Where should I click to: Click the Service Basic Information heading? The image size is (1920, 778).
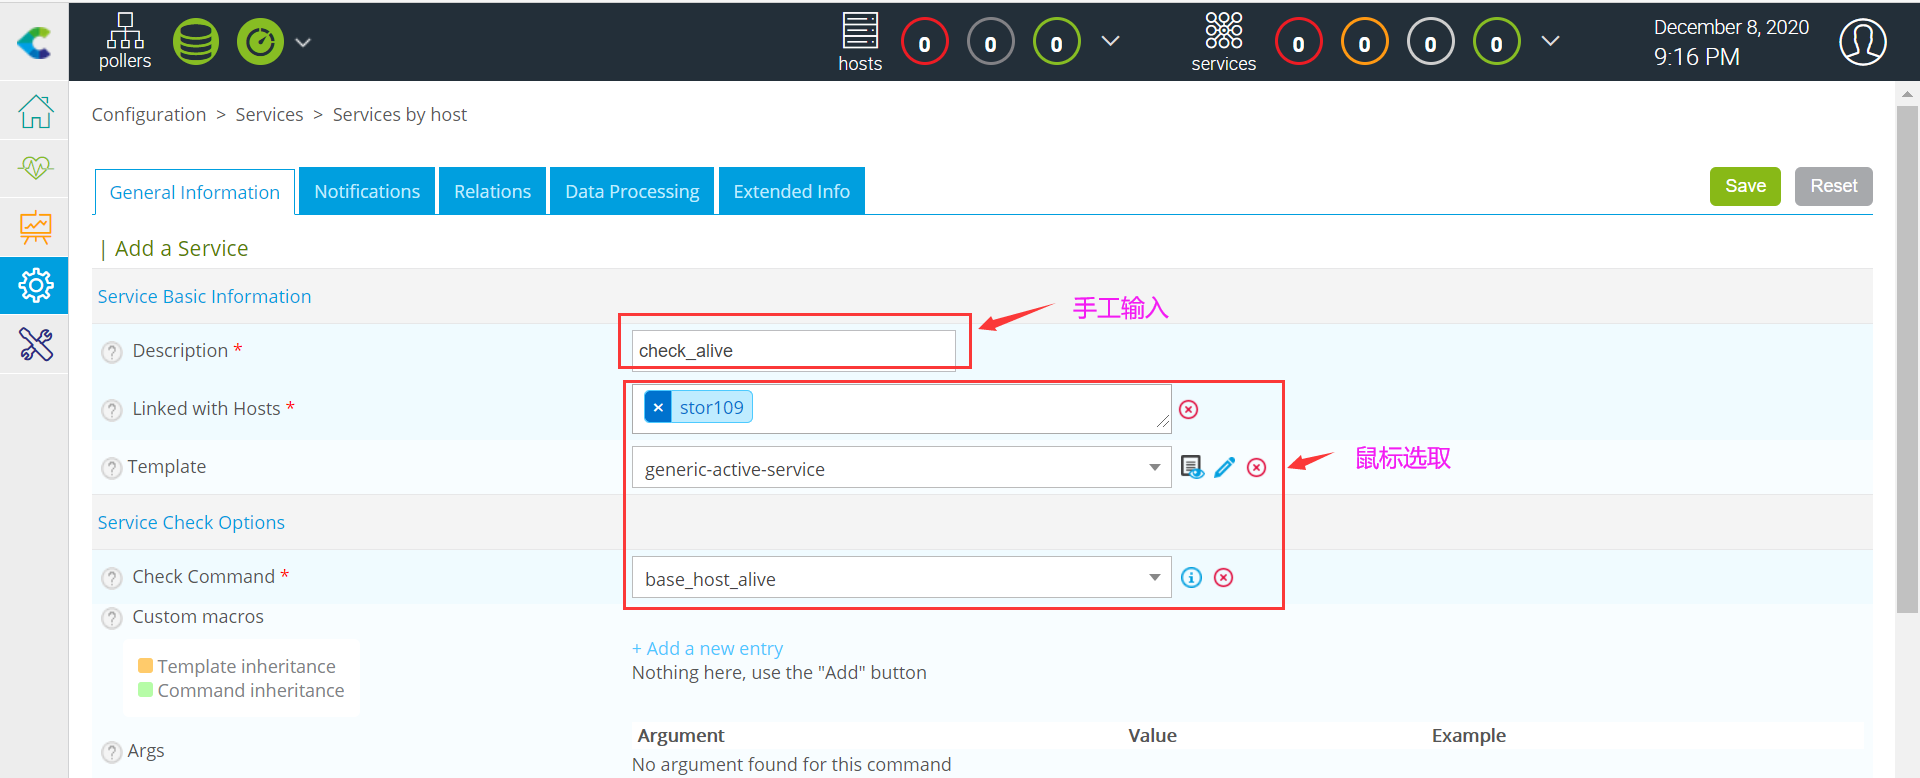[204, 297]
